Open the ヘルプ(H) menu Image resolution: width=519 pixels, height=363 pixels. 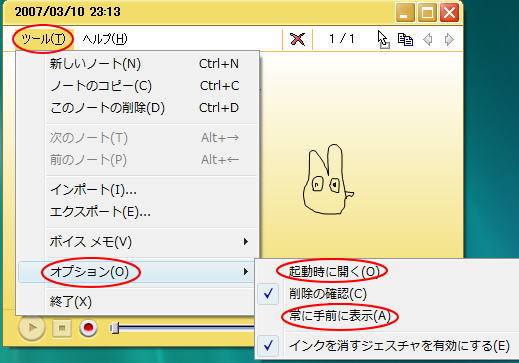point(105,39)
